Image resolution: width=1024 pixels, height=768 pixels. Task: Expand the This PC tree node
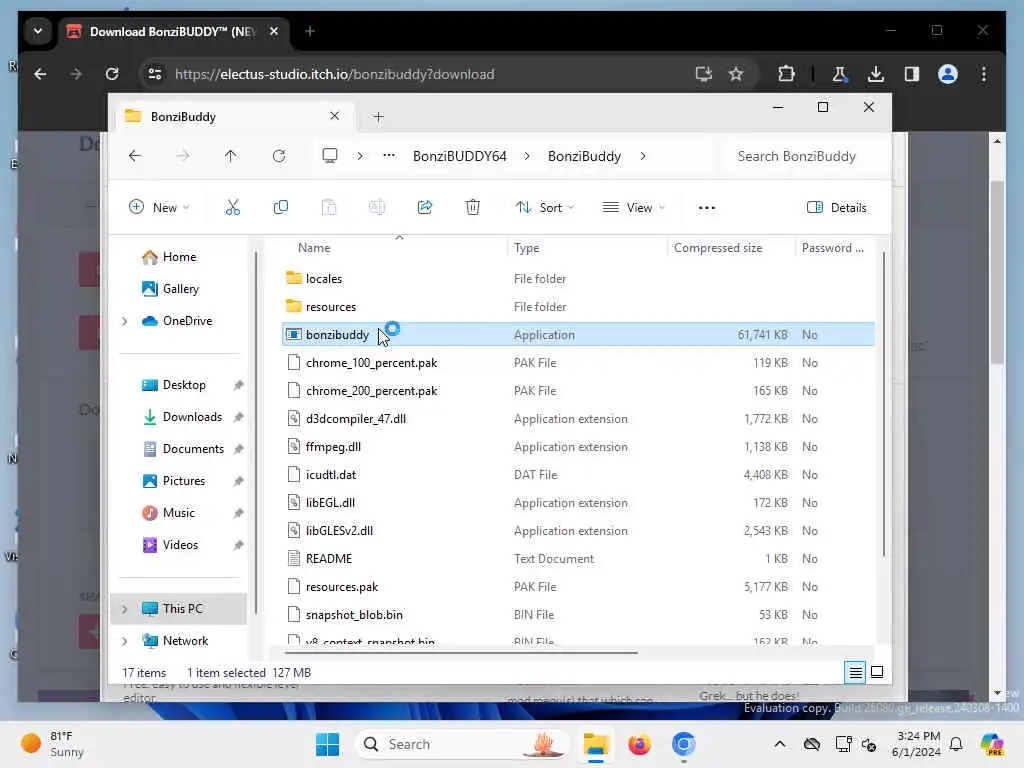(x=125, y=609)
